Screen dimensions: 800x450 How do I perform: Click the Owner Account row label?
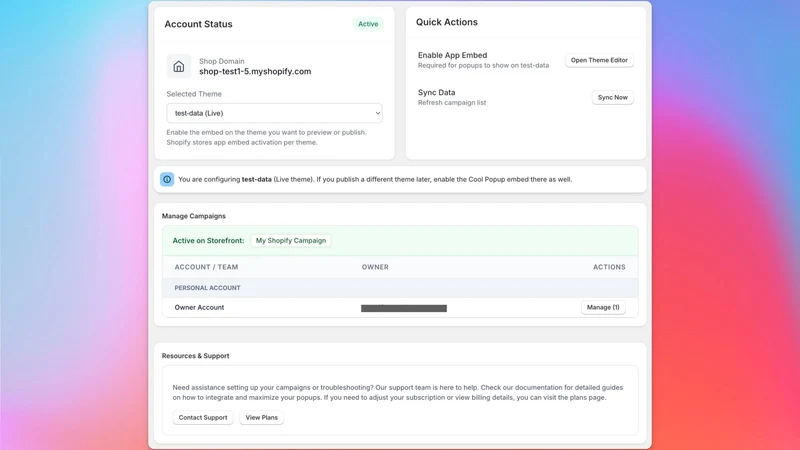click(x=199, y=307)
